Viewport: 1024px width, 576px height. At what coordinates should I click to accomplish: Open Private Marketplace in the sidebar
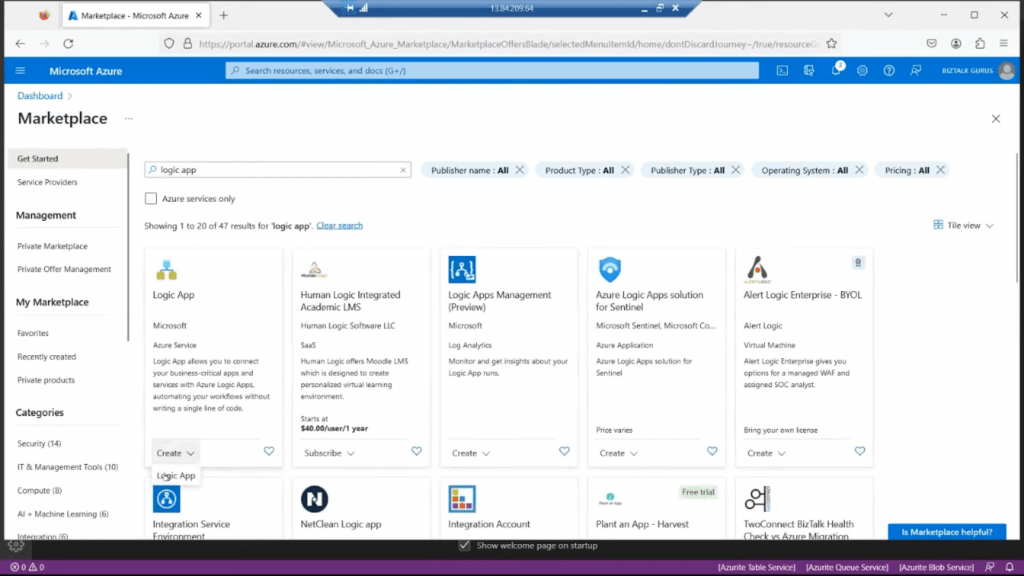[52, 246]
